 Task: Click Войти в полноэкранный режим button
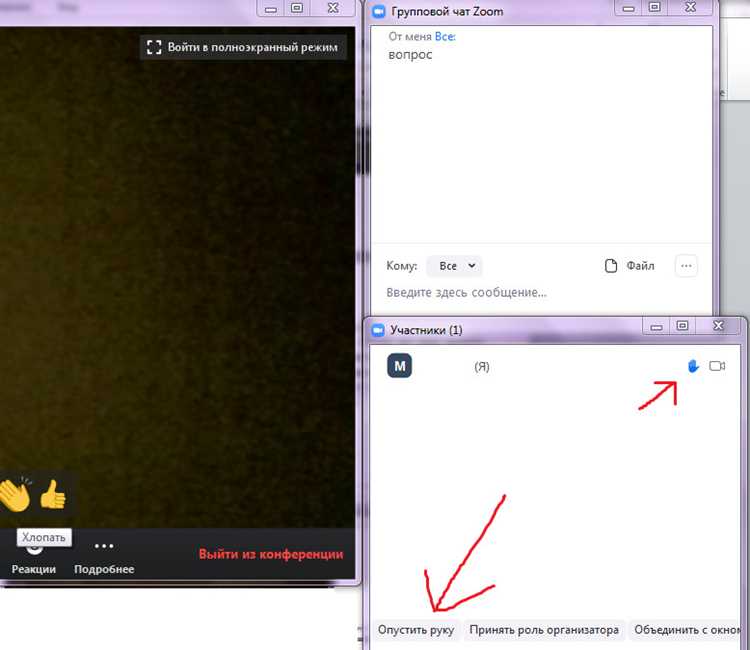click(243, 47)
